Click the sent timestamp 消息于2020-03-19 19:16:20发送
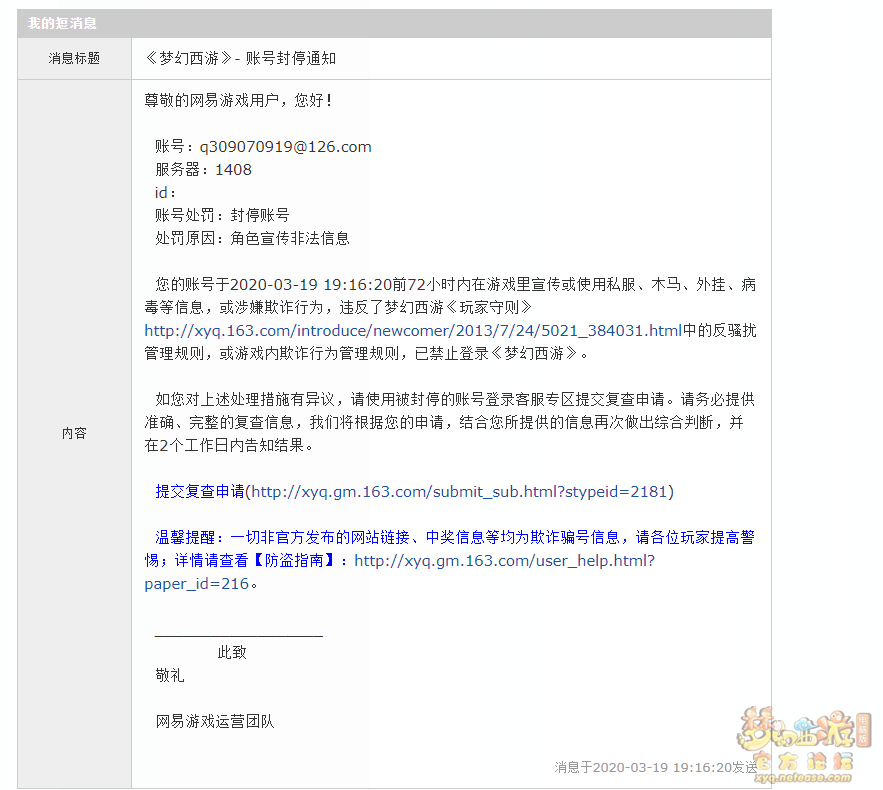This screenshot has height=790, width=883. (656, 767)
